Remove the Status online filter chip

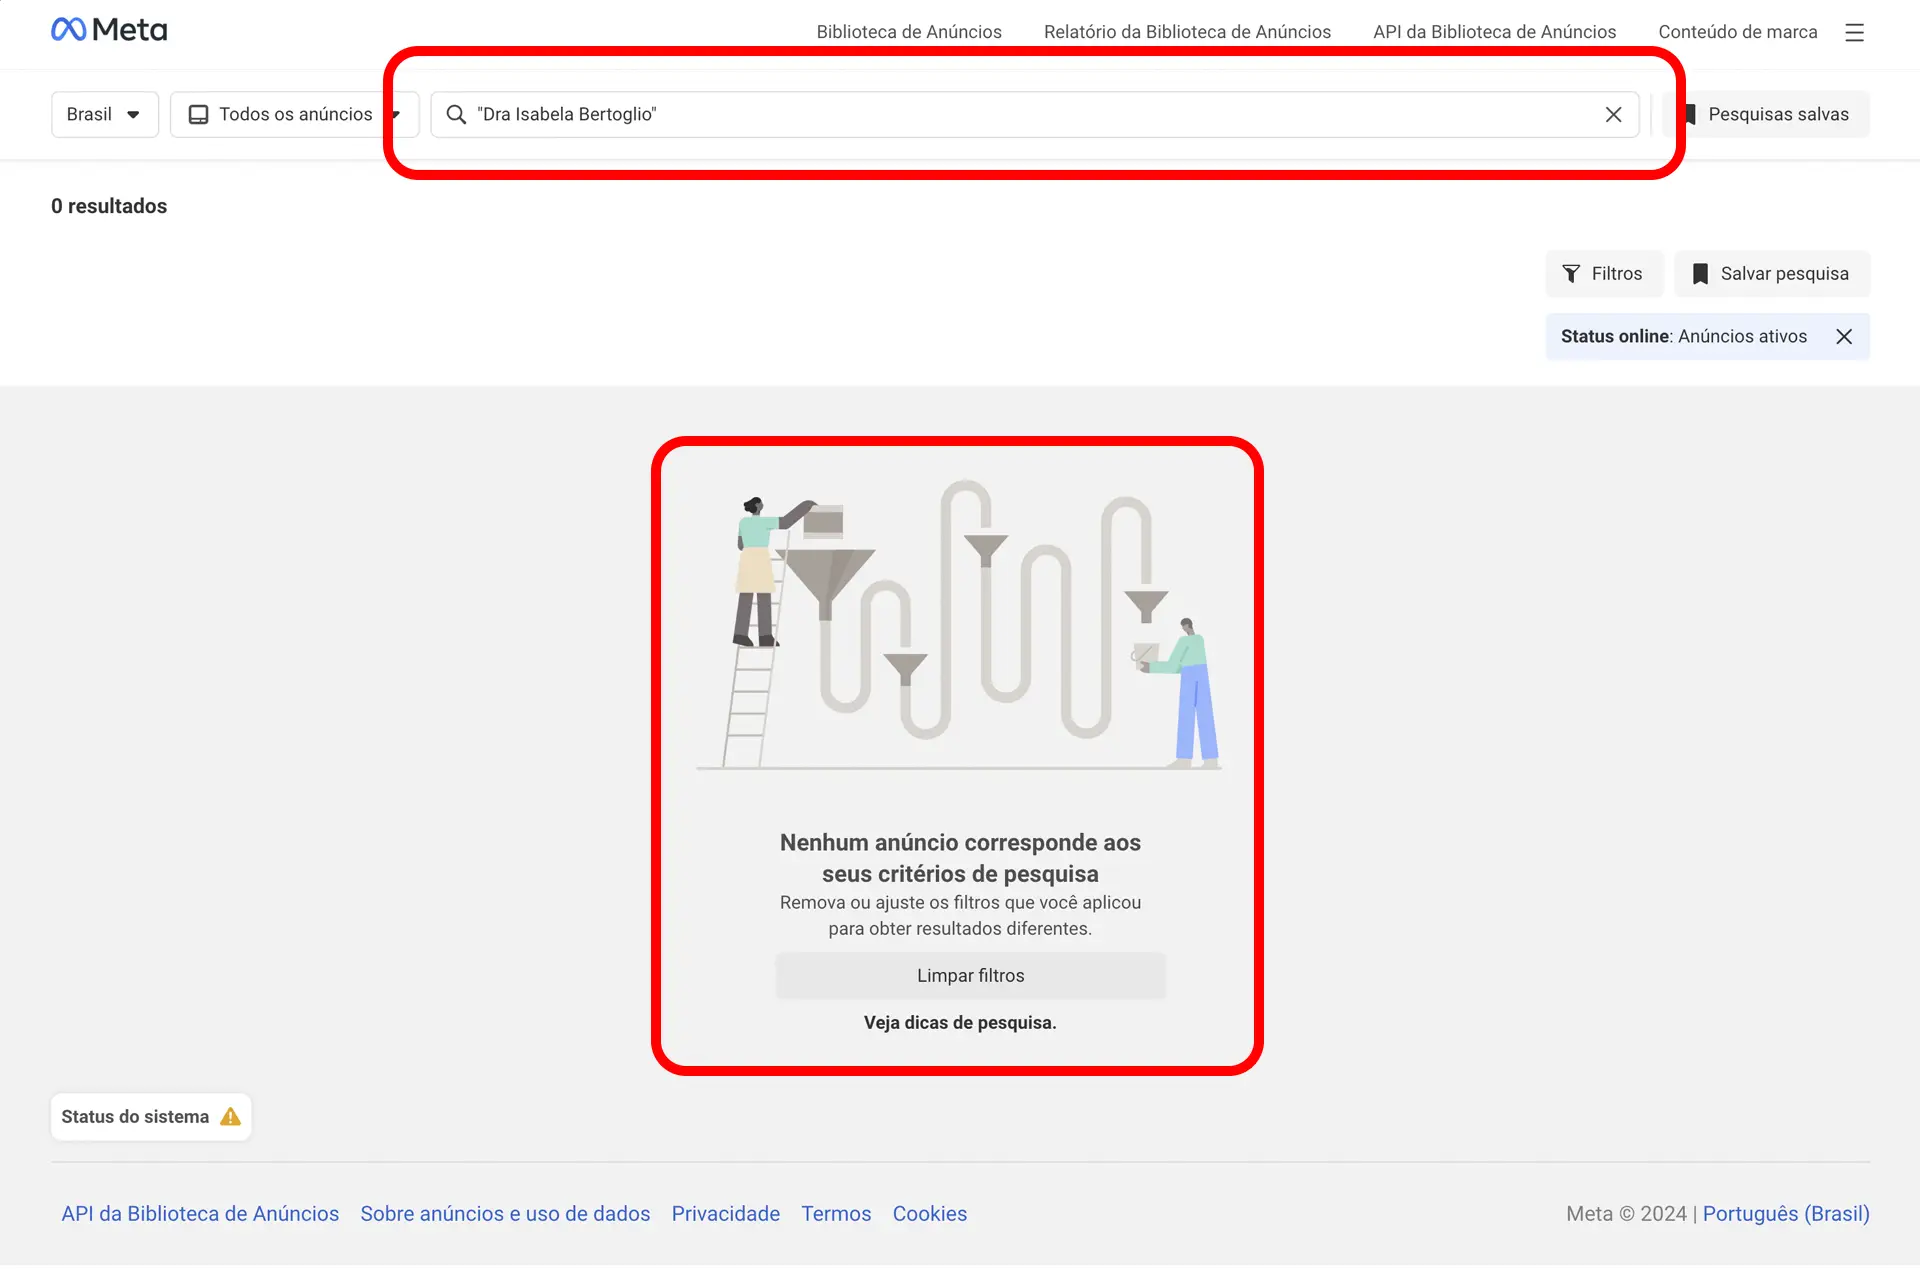click(1844, 336)
